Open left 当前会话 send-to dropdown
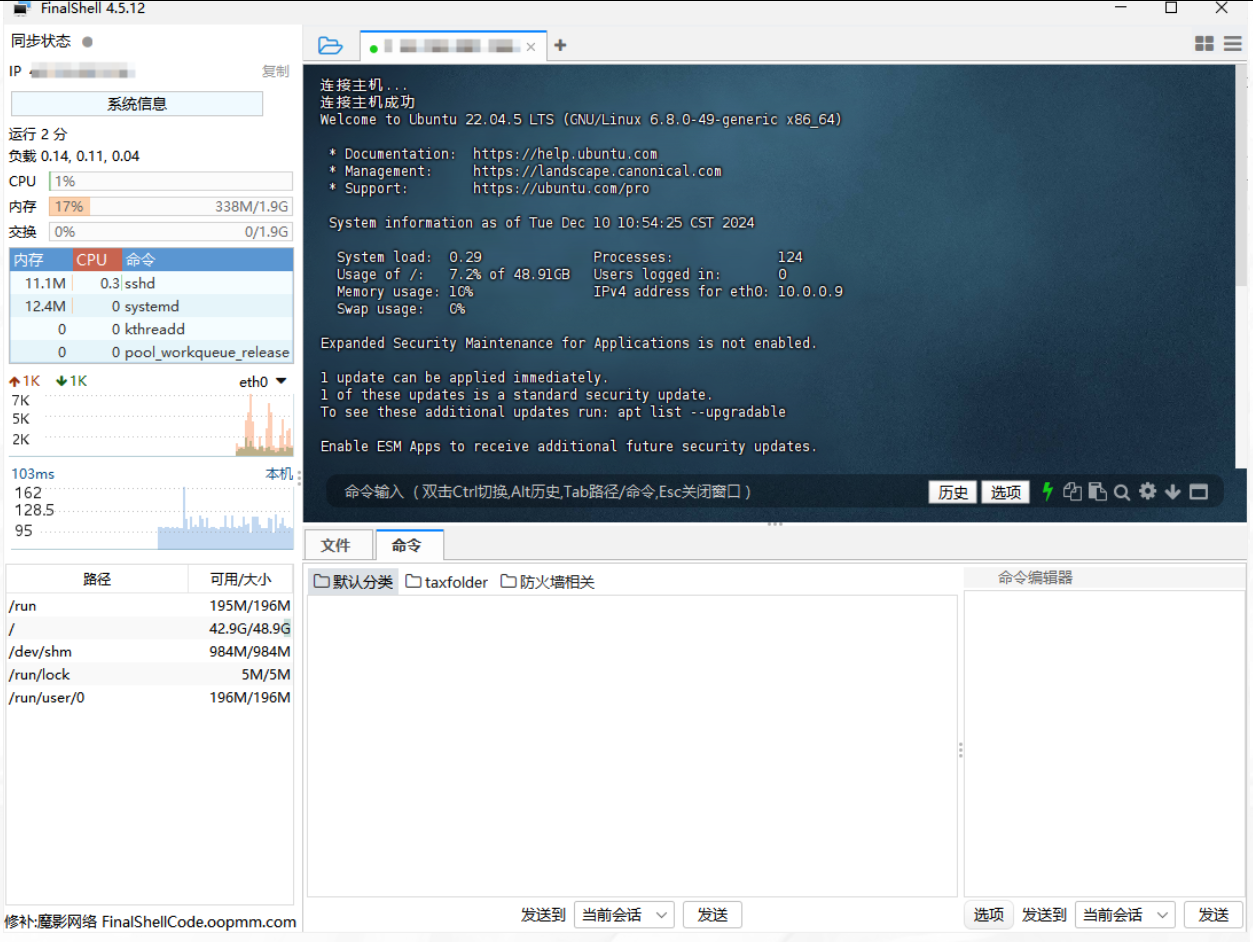The width and height of the screenshot is (1253, 942). click(624, 915)
